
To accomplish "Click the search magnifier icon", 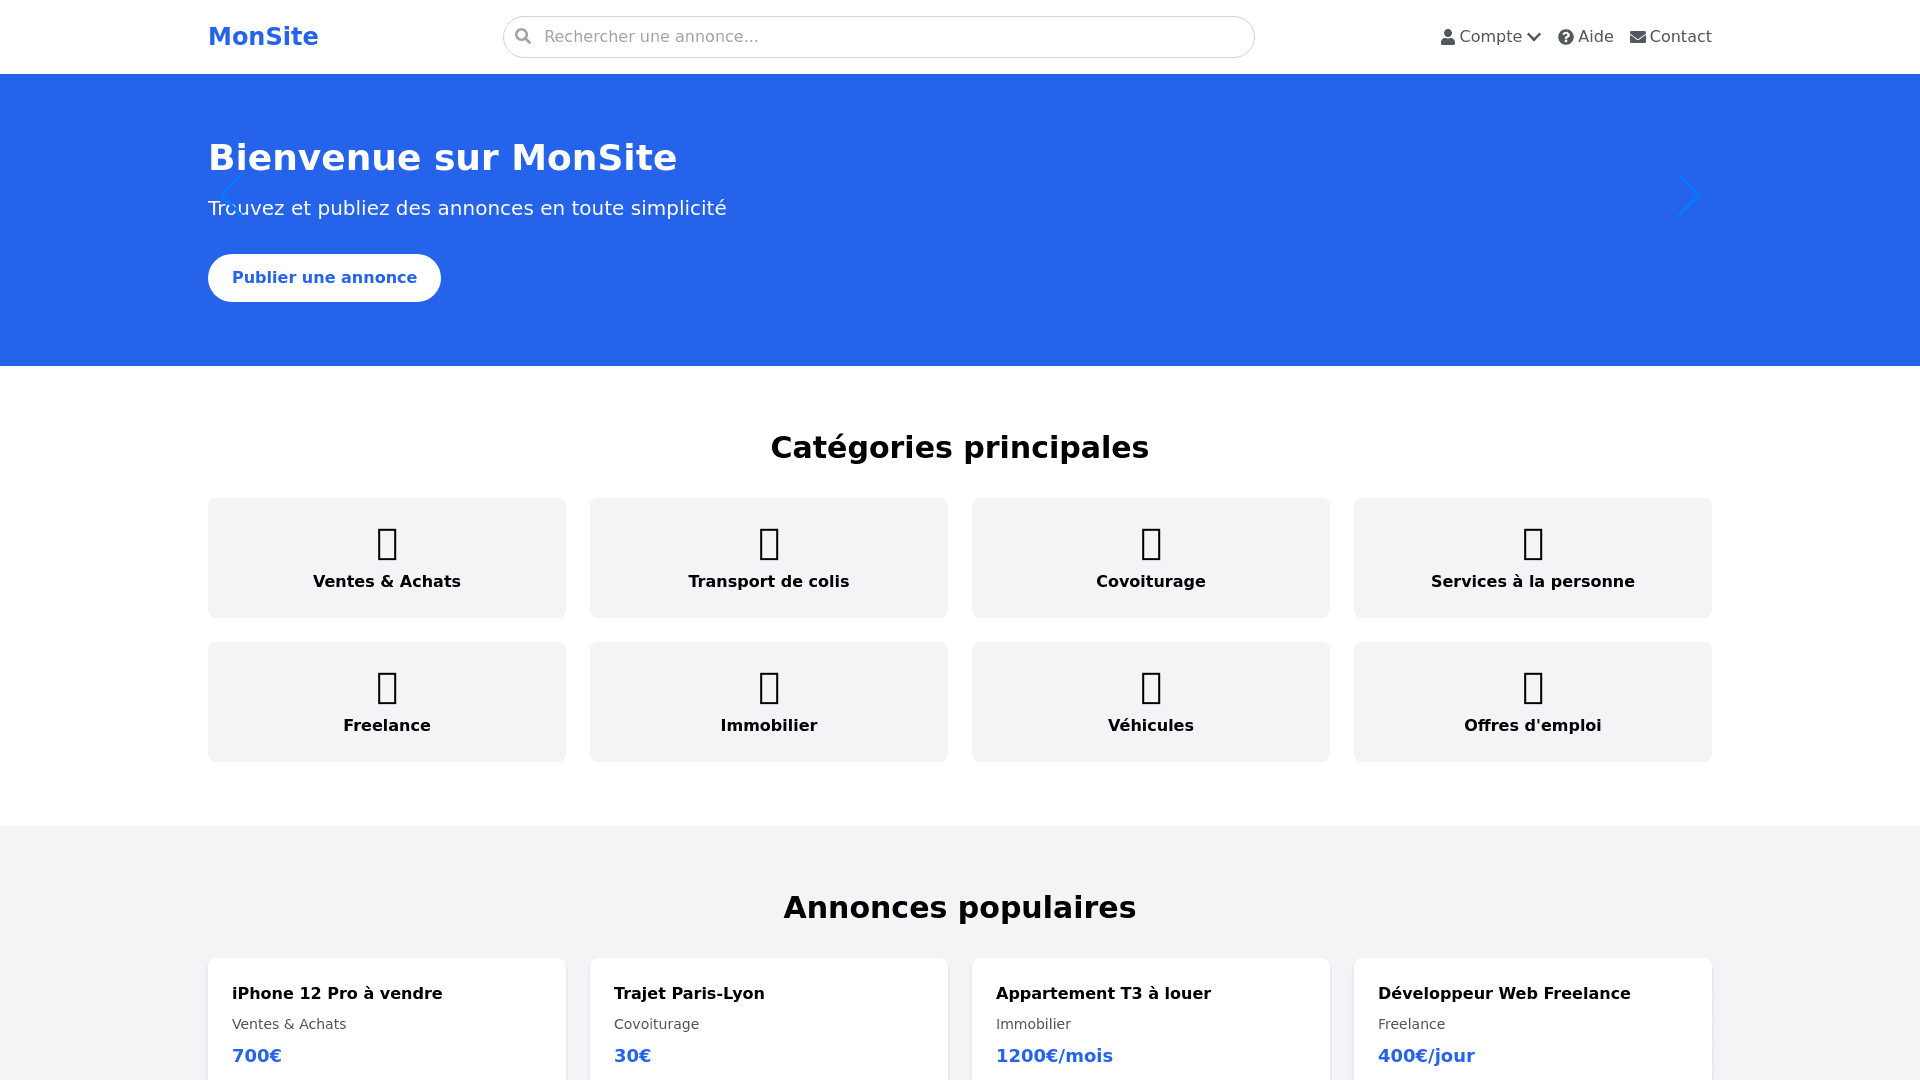I will pos(523,37).
